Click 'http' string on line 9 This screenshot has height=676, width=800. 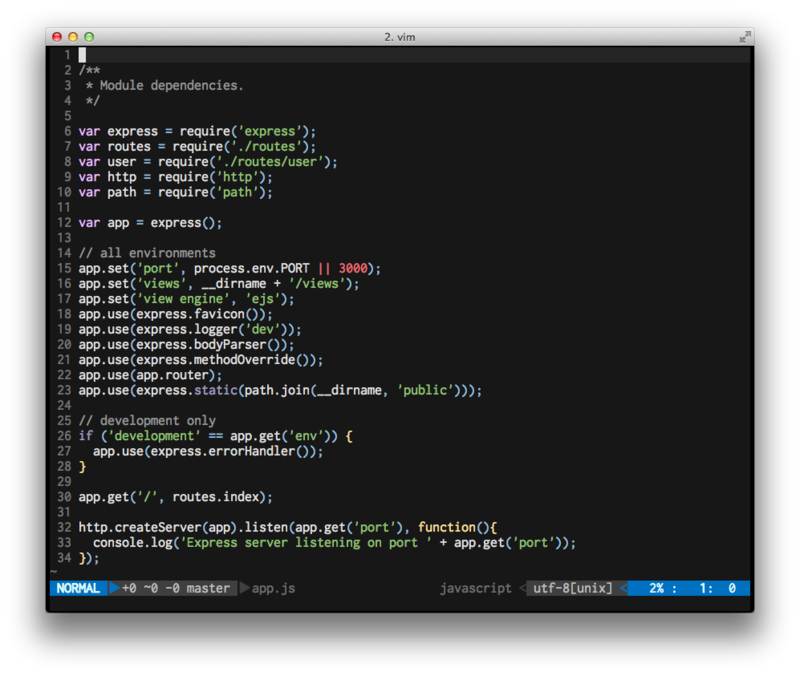(x=237, y=177)
